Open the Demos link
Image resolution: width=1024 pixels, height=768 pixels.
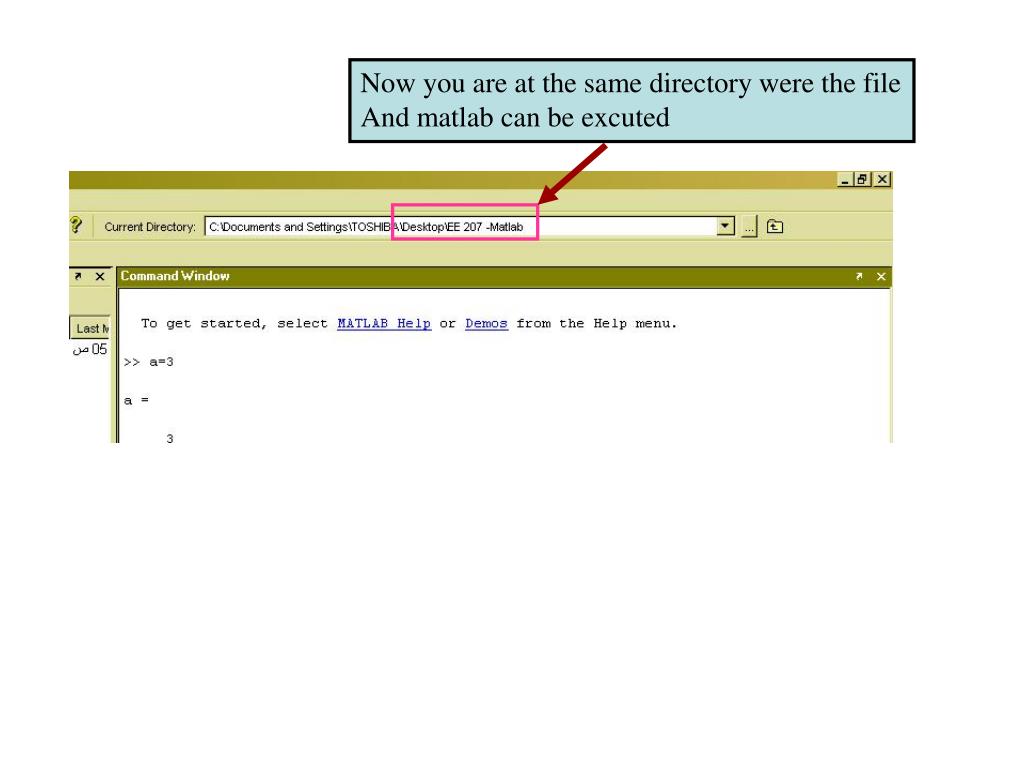point(487,323)
